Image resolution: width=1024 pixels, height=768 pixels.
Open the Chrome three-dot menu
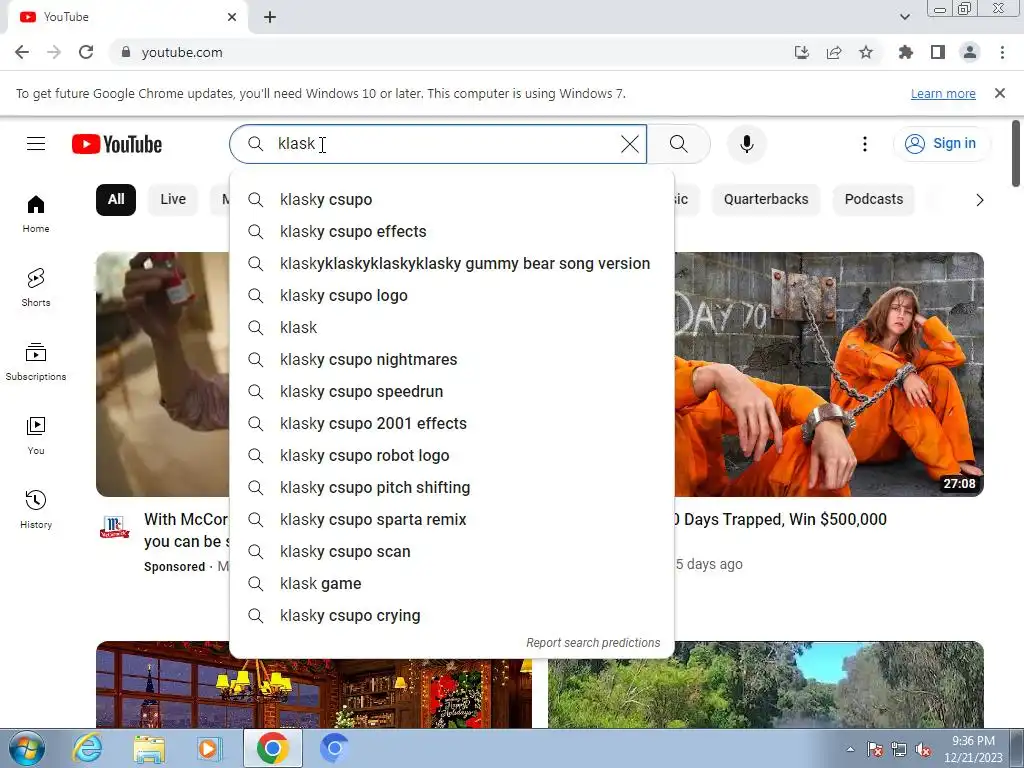1002,52
